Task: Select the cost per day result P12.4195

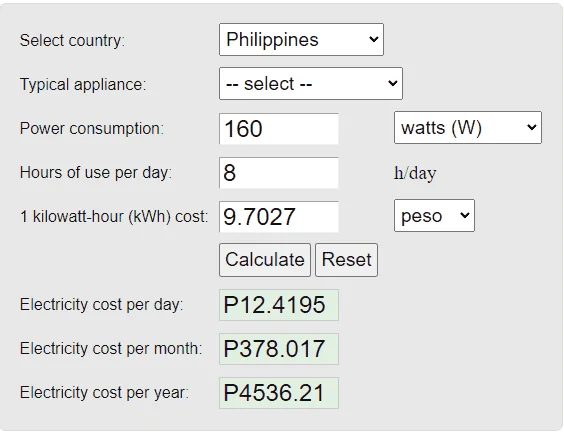Action: click(279, 305)
